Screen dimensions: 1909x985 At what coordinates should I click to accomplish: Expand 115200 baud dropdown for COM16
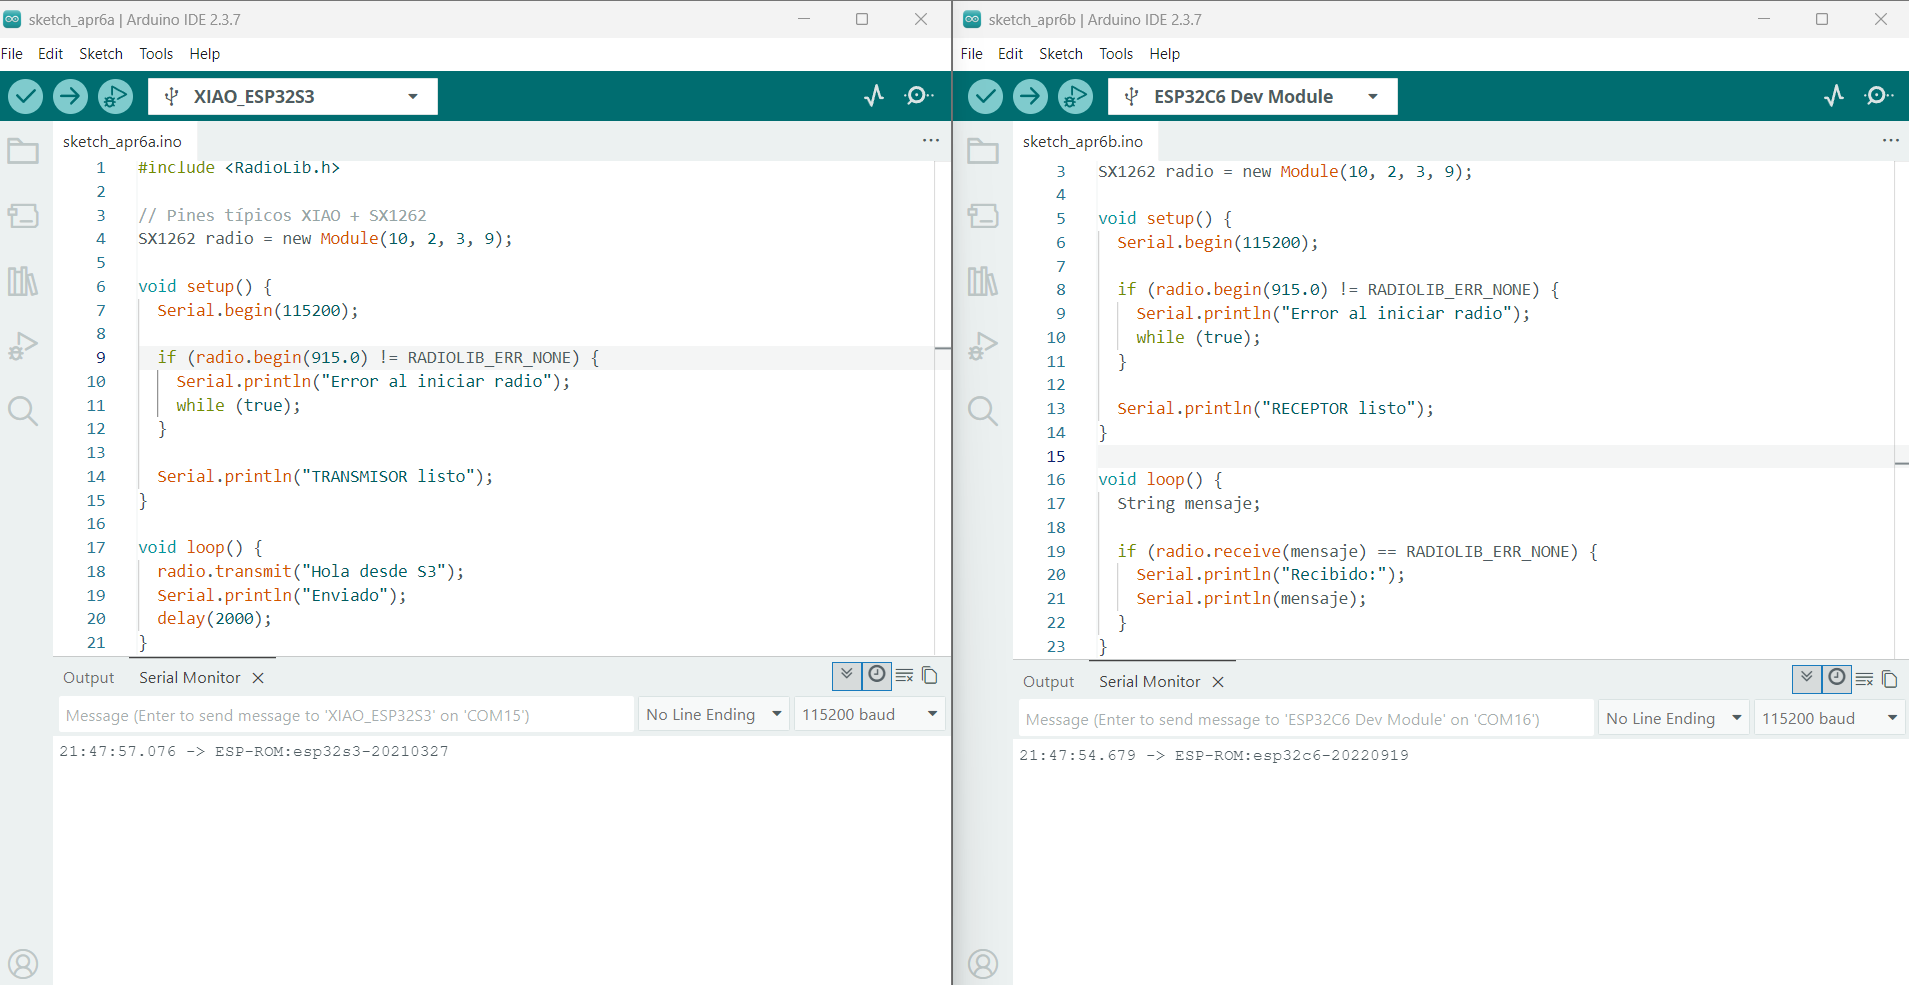point(1829,718)
